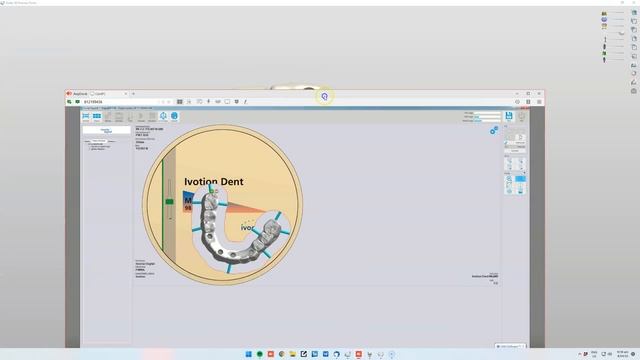Open the hamburger menu in remote window
The width and height of the screenshot is (640, 360).
tap(539, 102)
